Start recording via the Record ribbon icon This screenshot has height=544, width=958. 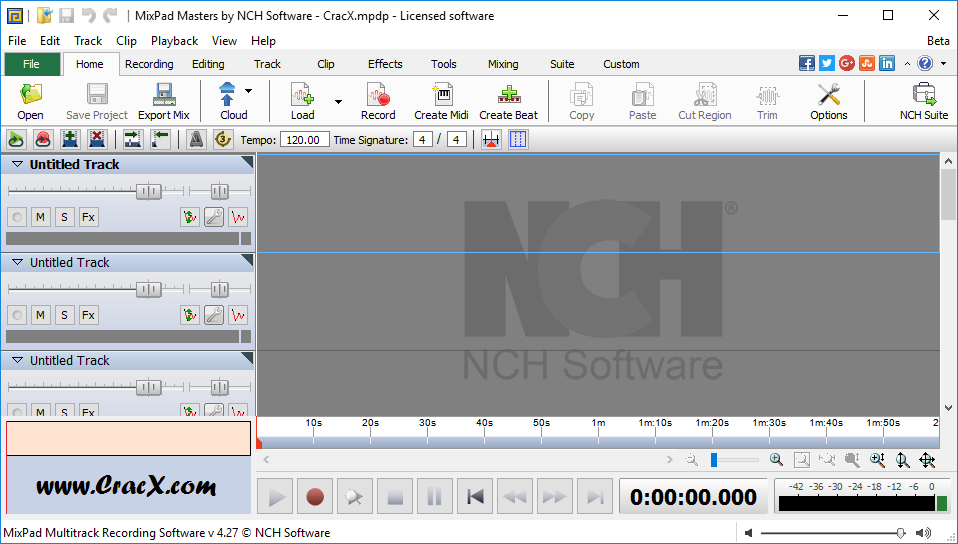point(378,101)
